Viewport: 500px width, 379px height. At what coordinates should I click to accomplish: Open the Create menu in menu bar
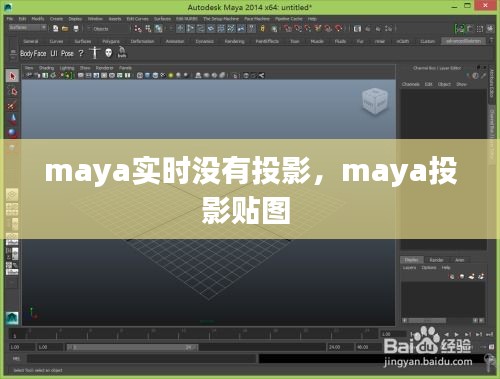[56, 19]
